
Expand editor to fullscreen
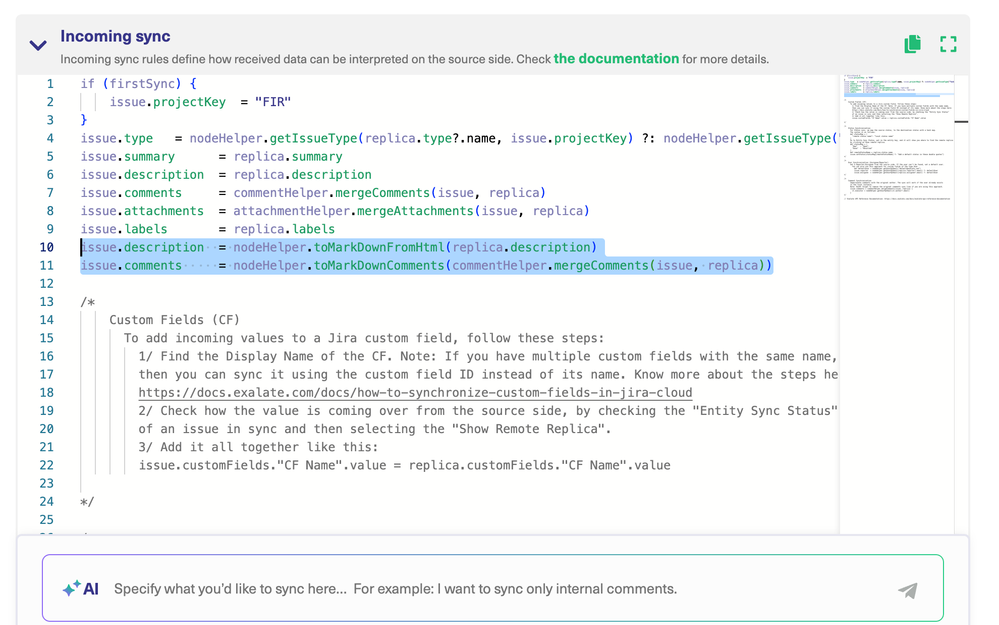pyautogui.click(x=948, y=44)
